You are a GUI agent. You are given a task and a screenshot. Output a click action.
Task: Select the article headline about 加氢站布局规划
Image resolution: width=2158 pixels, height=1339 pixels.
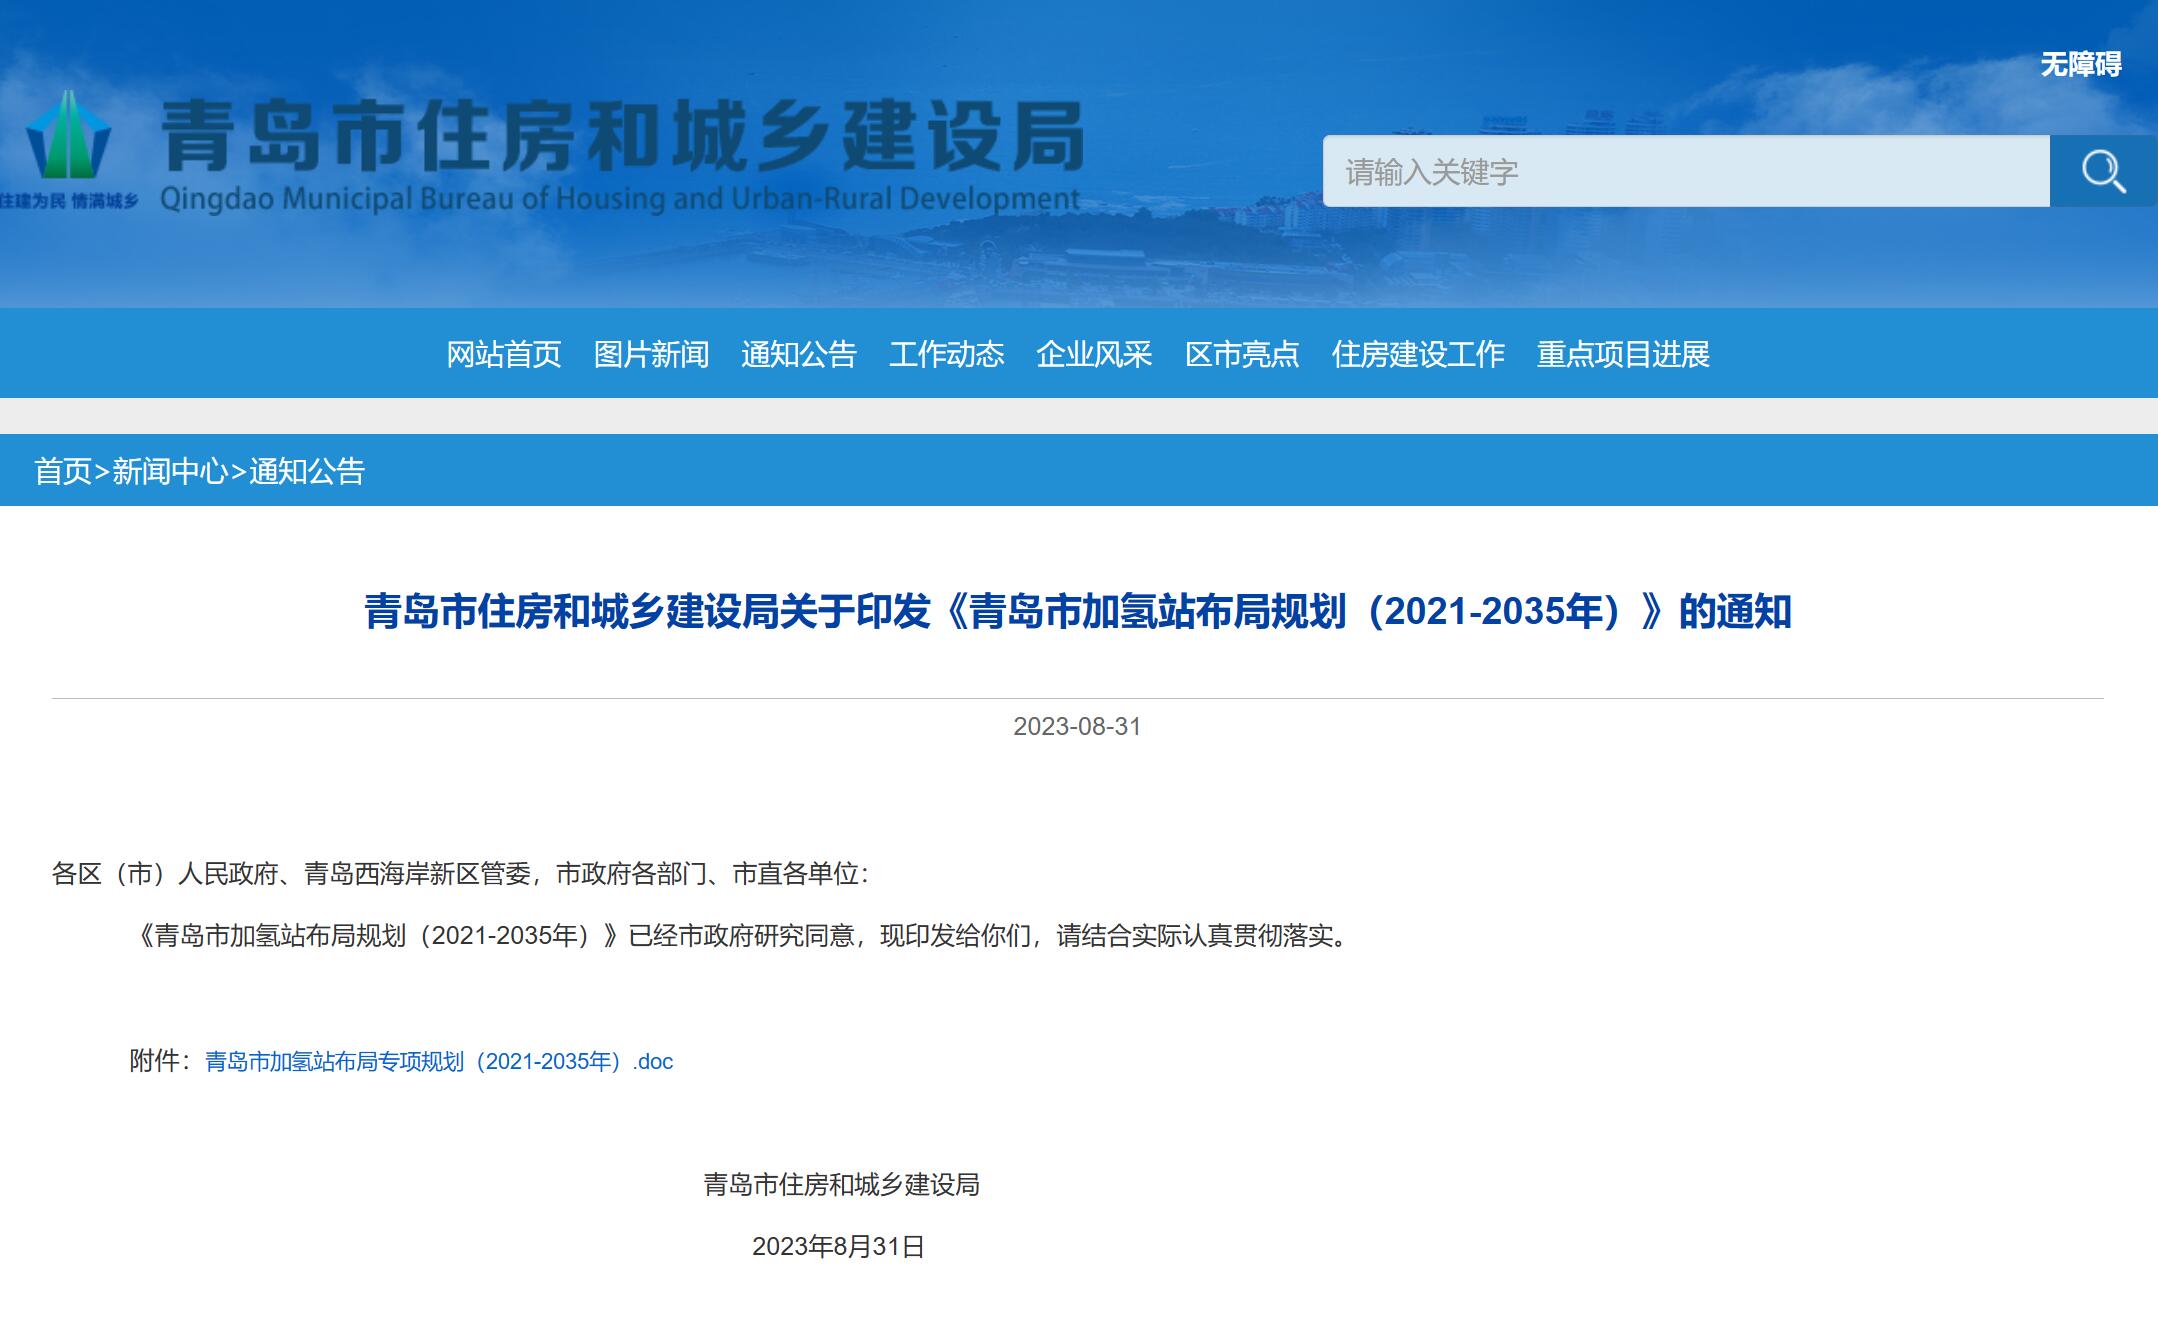[1078, 612]
